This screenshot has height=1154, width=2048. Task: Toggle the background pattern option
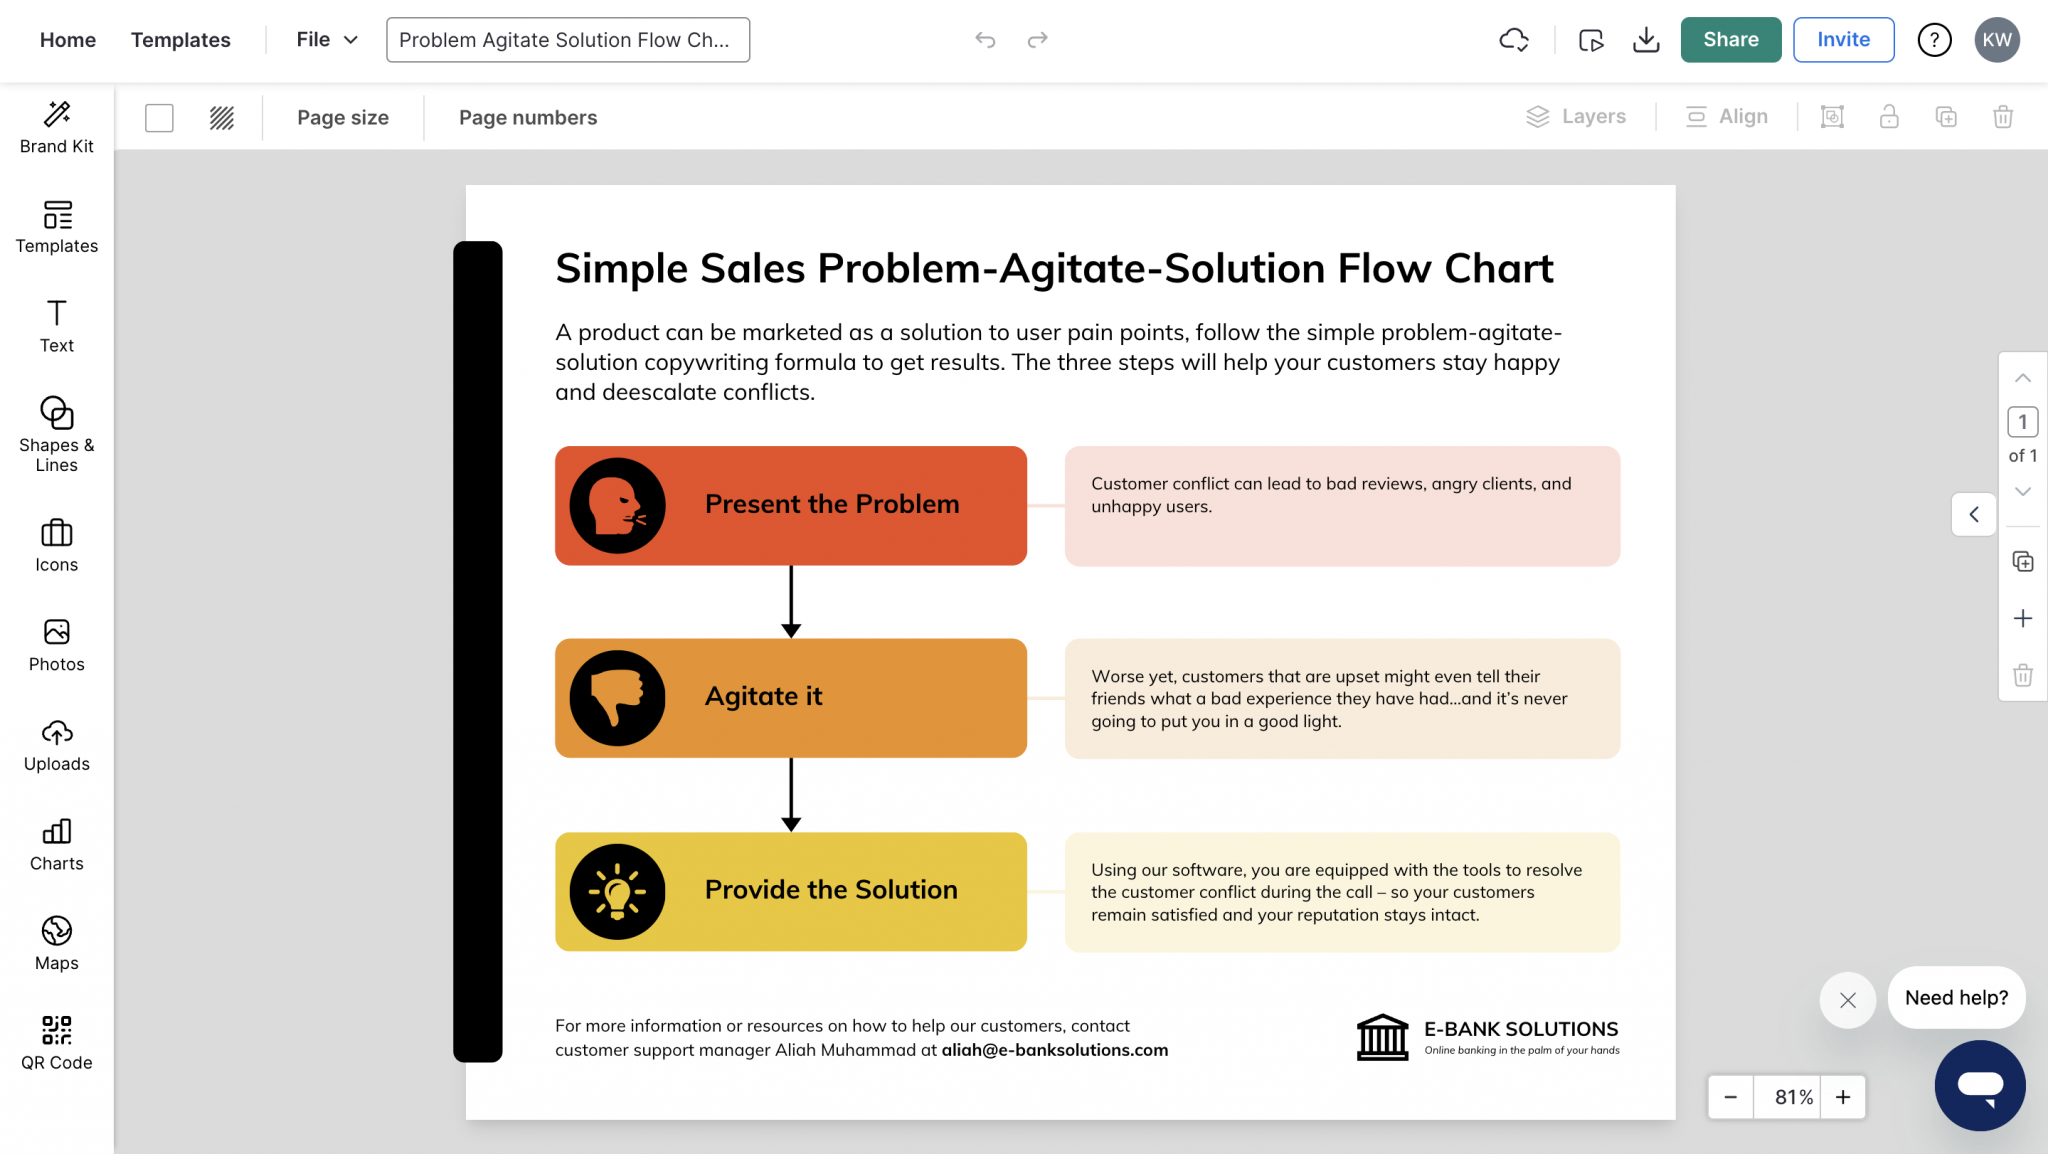(x=221, y=117)
